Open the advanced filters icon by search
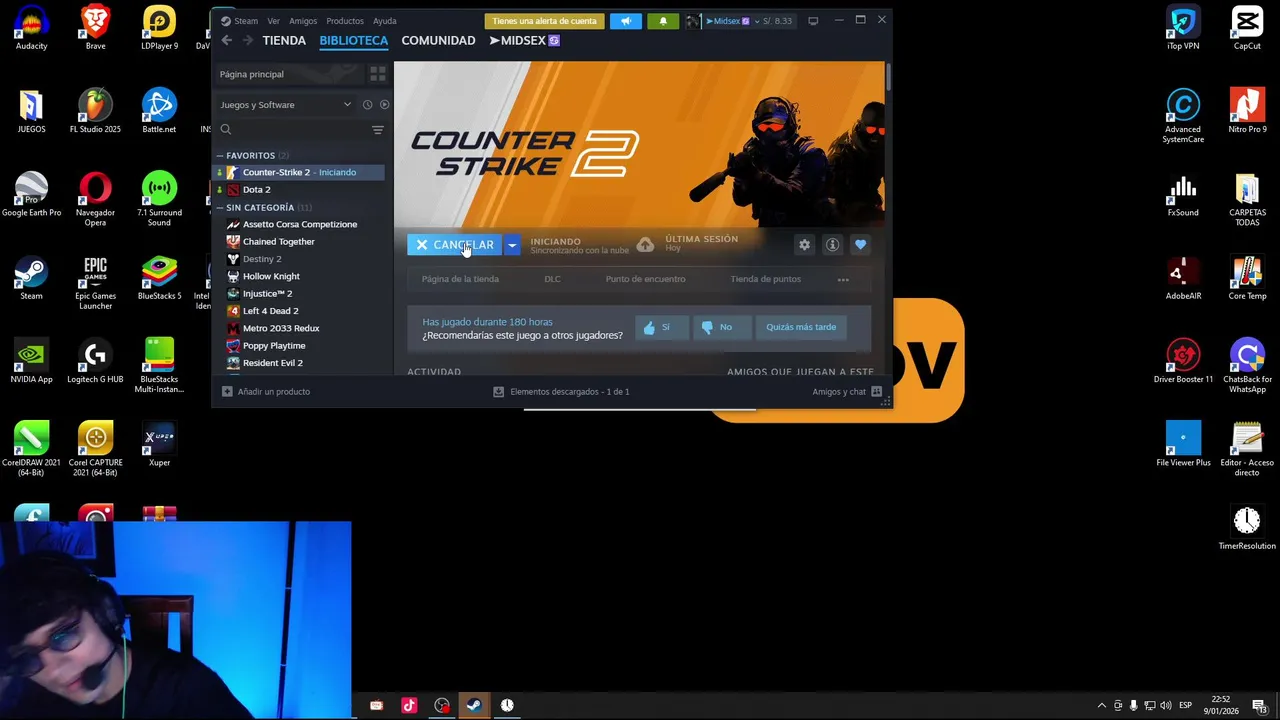 (378, 130)
